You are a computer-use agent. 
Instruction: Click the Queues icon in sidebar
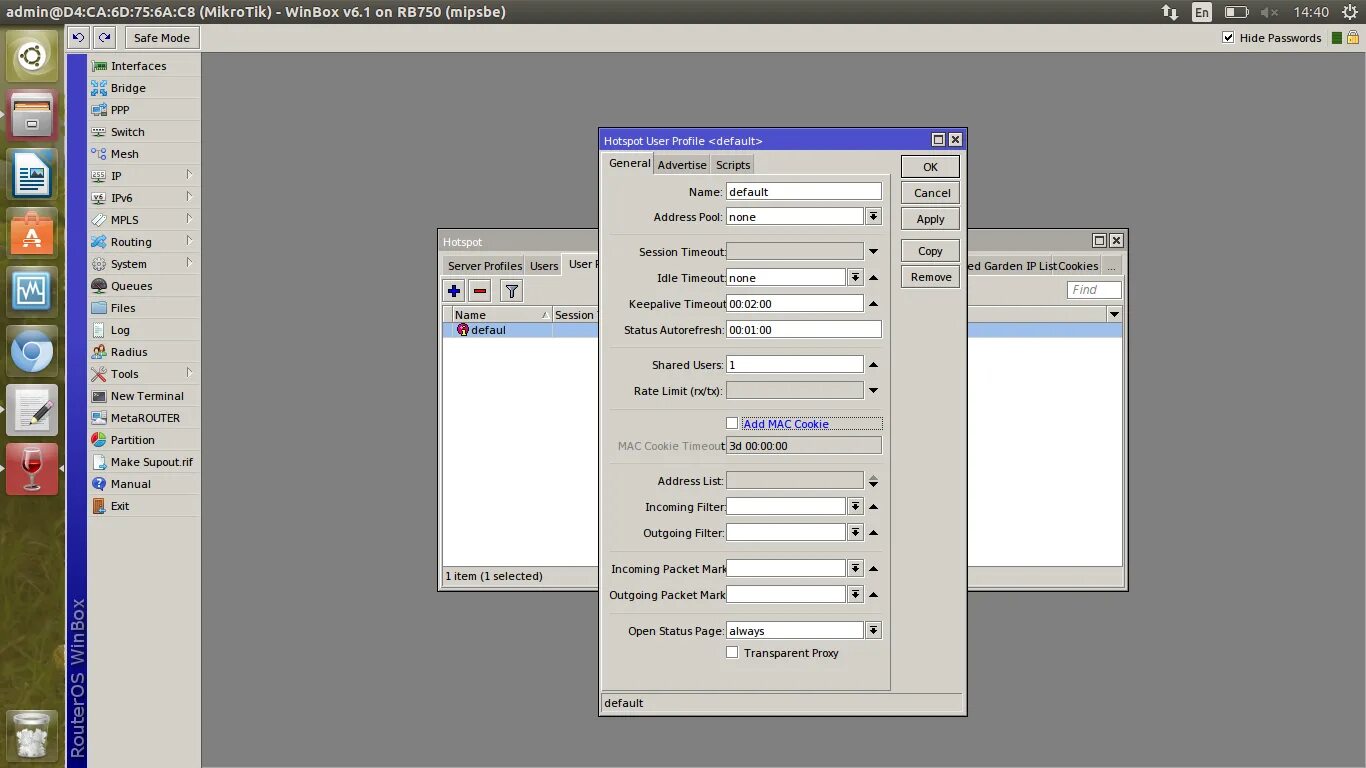tap(99, 286)
